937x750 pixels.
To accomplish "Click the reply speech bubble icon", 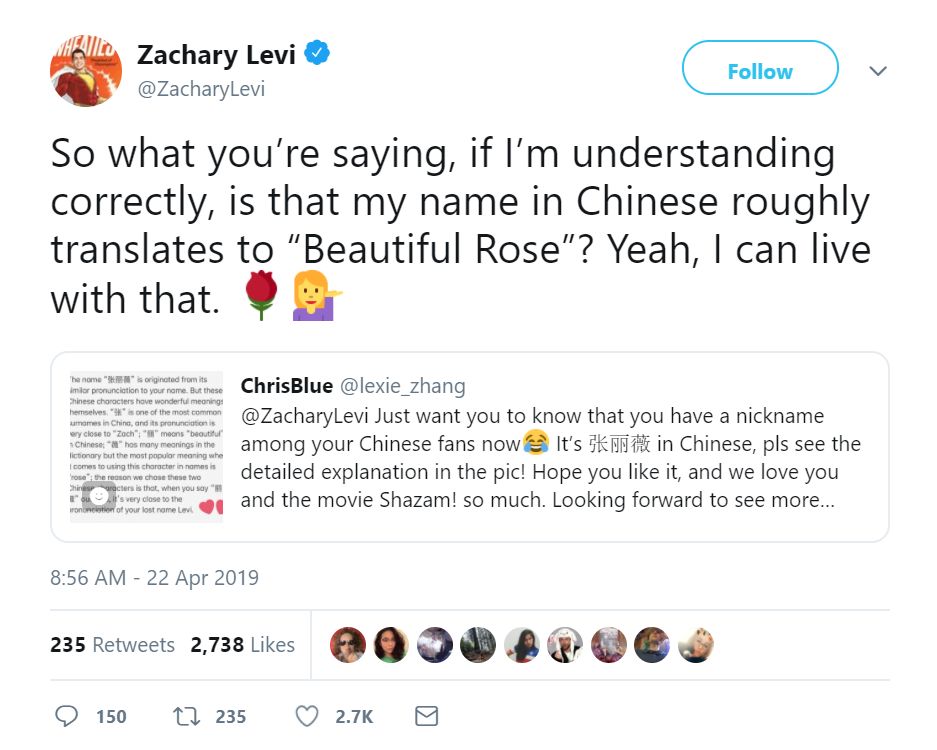I will pos(67,716).
